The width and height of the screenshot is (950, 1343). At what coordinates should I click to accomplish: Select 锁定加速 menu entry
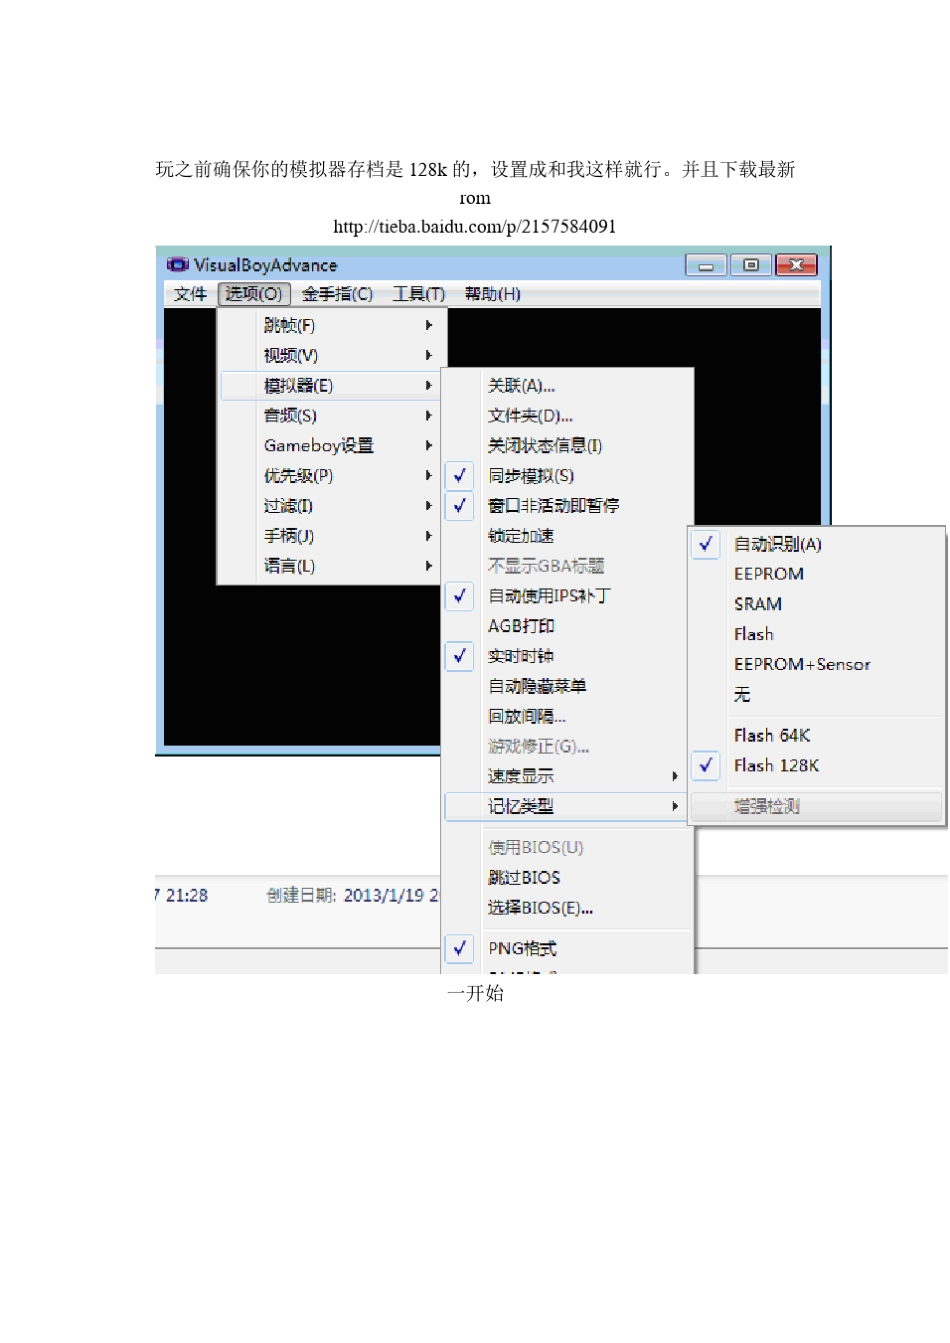[x=566, y=535]
